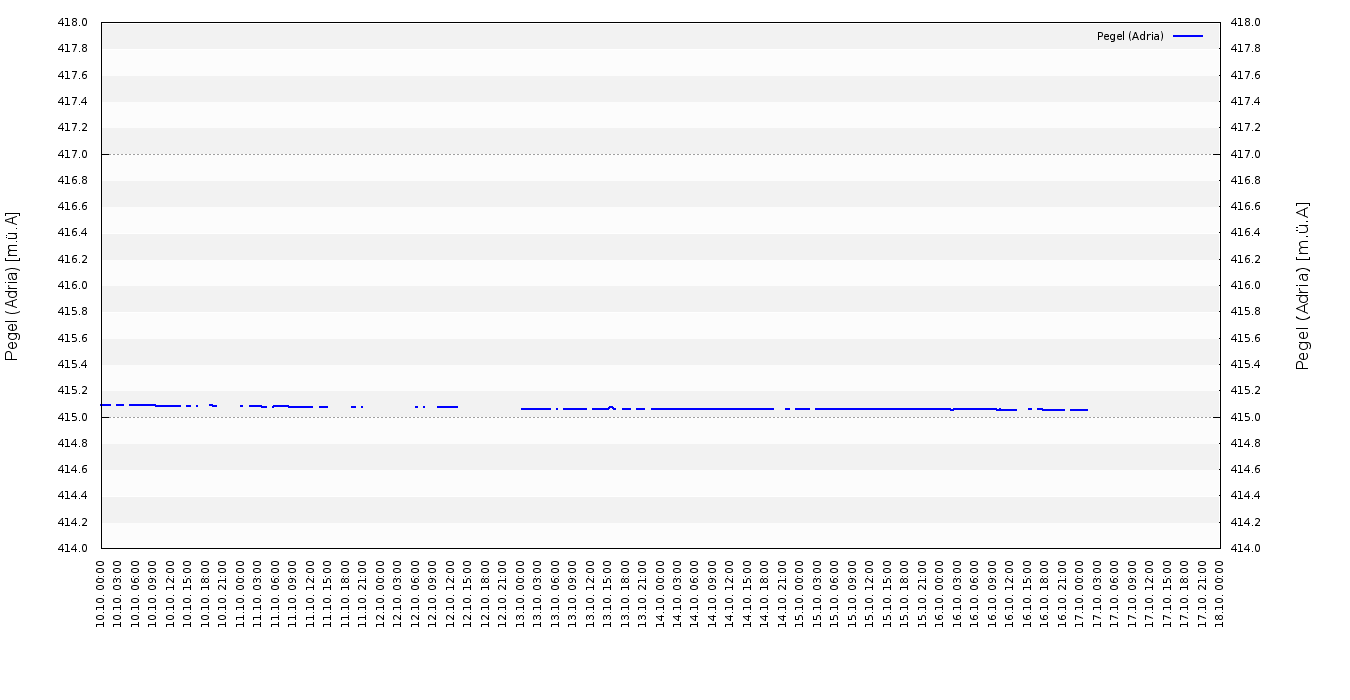Select the "10.10. 00:00" time axis label

101,594
